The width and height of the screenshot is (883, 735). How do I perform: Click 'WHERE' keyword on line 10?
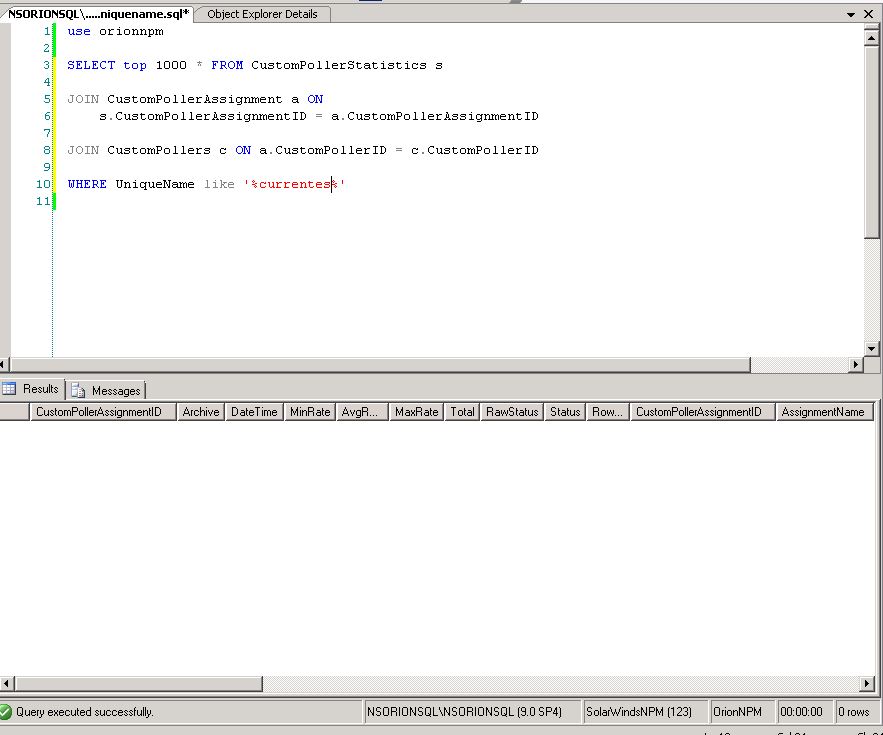(x=87, y=184)
